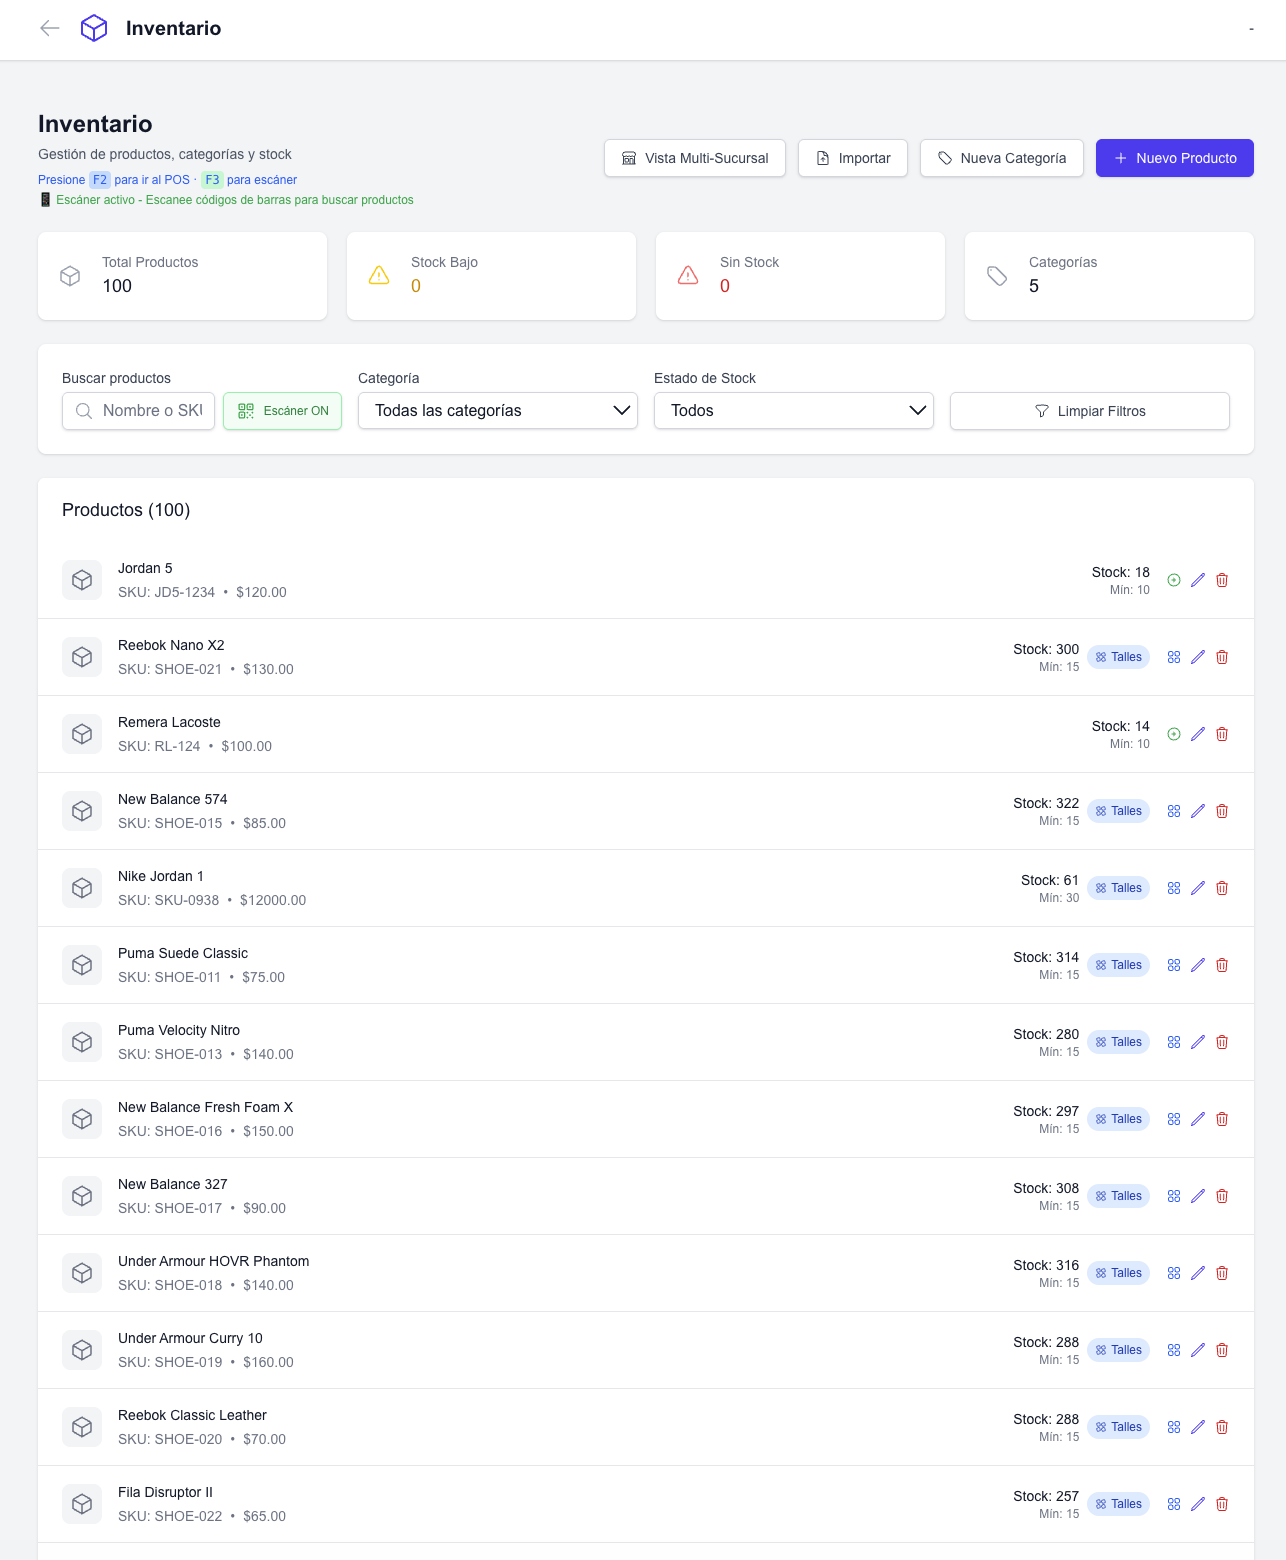The width and height of the screenshot is (1286, 1560).
Task: Click the Nuevo Producto button
Action: click(1174, 158)
